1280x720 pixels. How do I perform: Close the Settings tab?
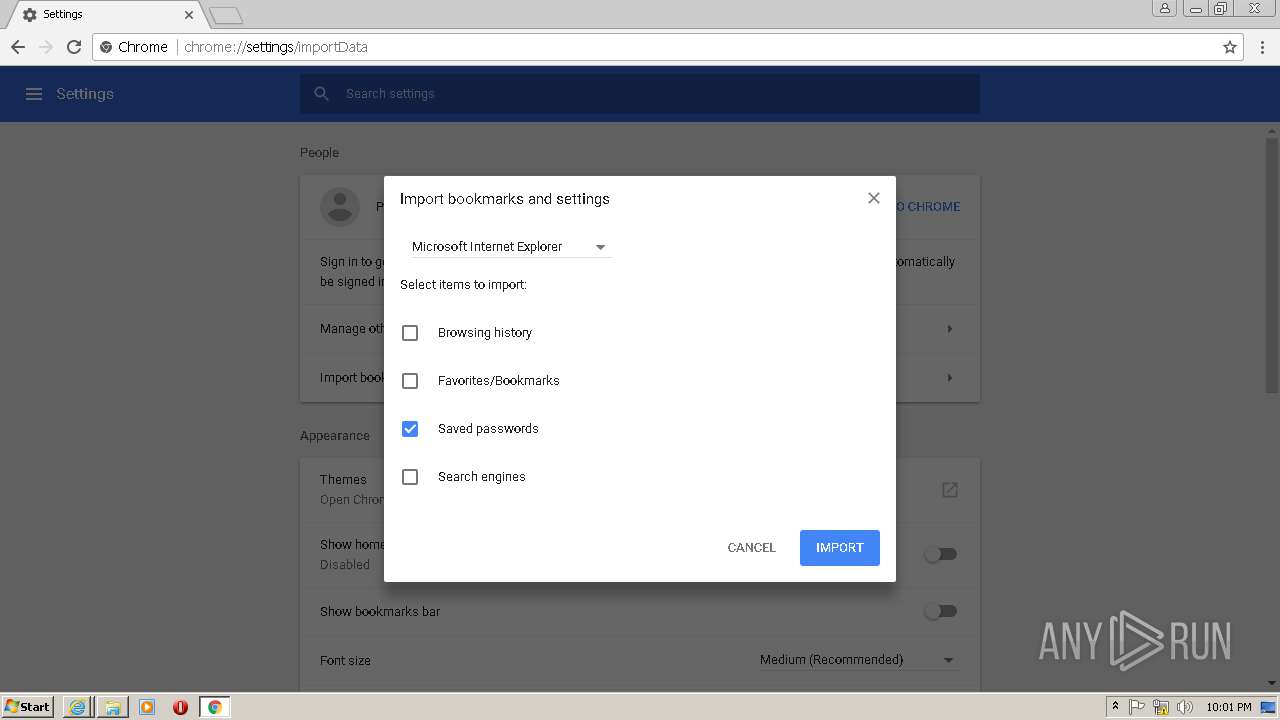[x=189, y=15]
